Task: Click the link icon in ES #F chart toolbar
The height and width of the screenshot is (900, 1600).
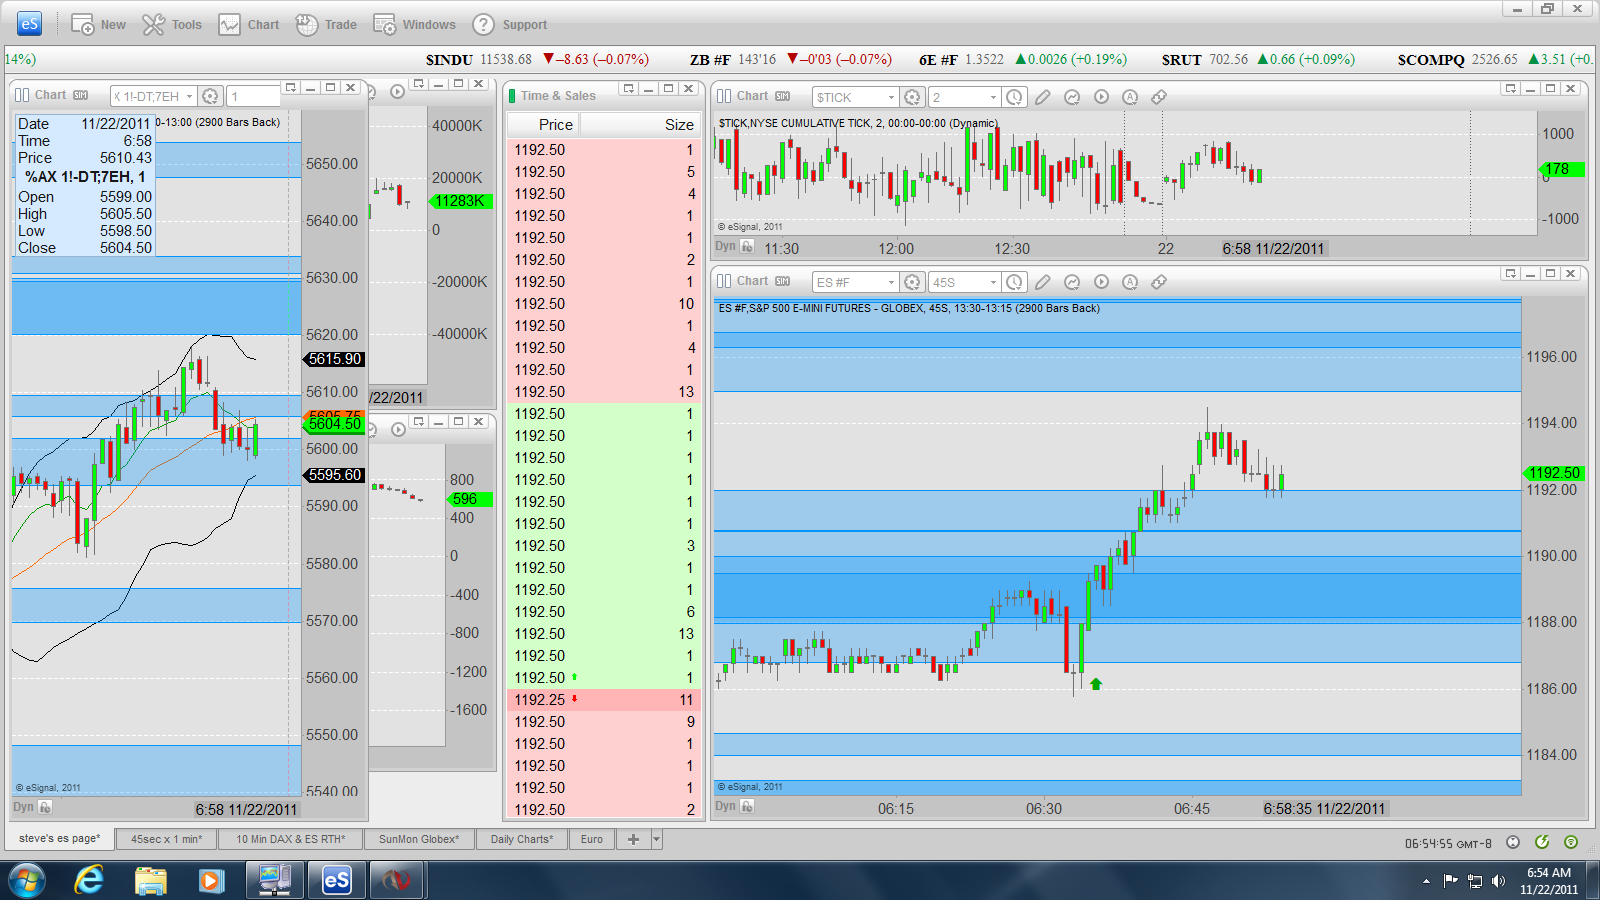Action: point(1159,282)
